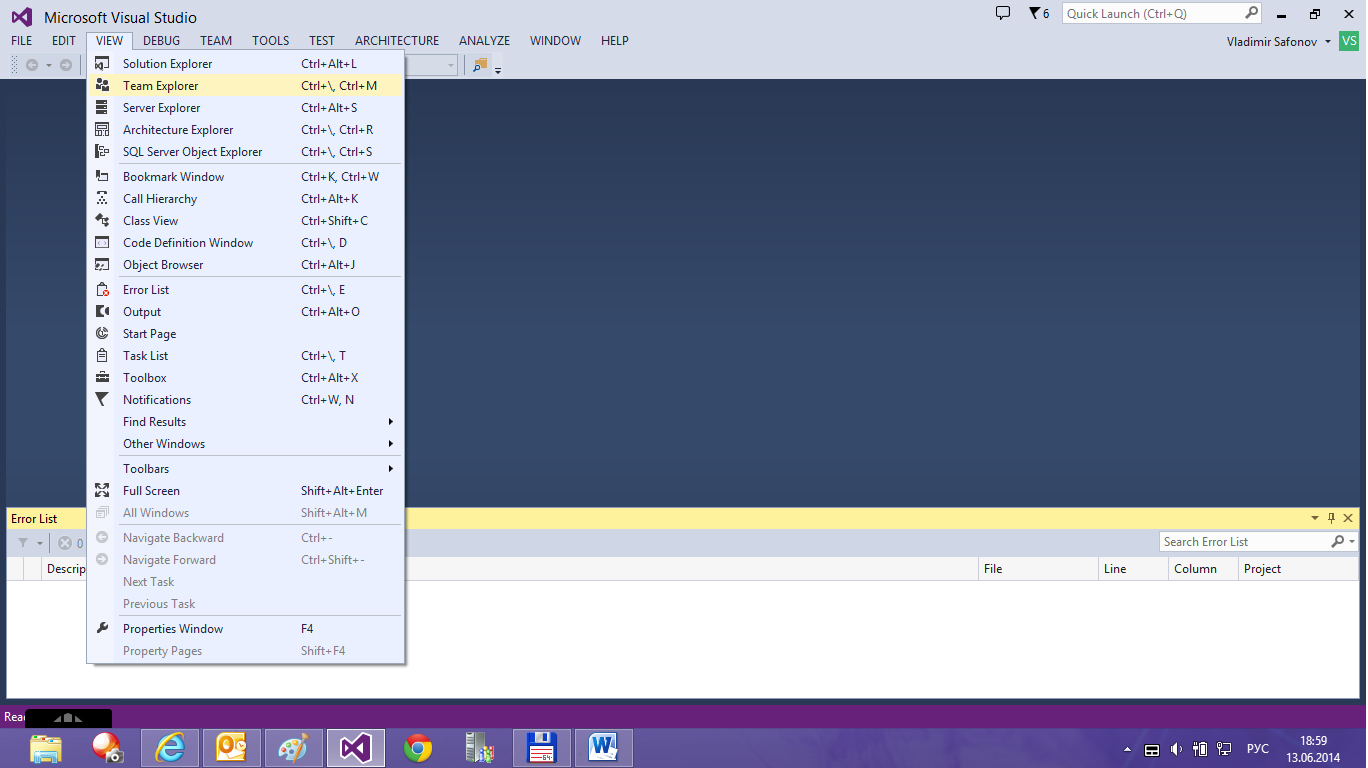Open the ARCHITECTURE menu

tap(397, 41)
